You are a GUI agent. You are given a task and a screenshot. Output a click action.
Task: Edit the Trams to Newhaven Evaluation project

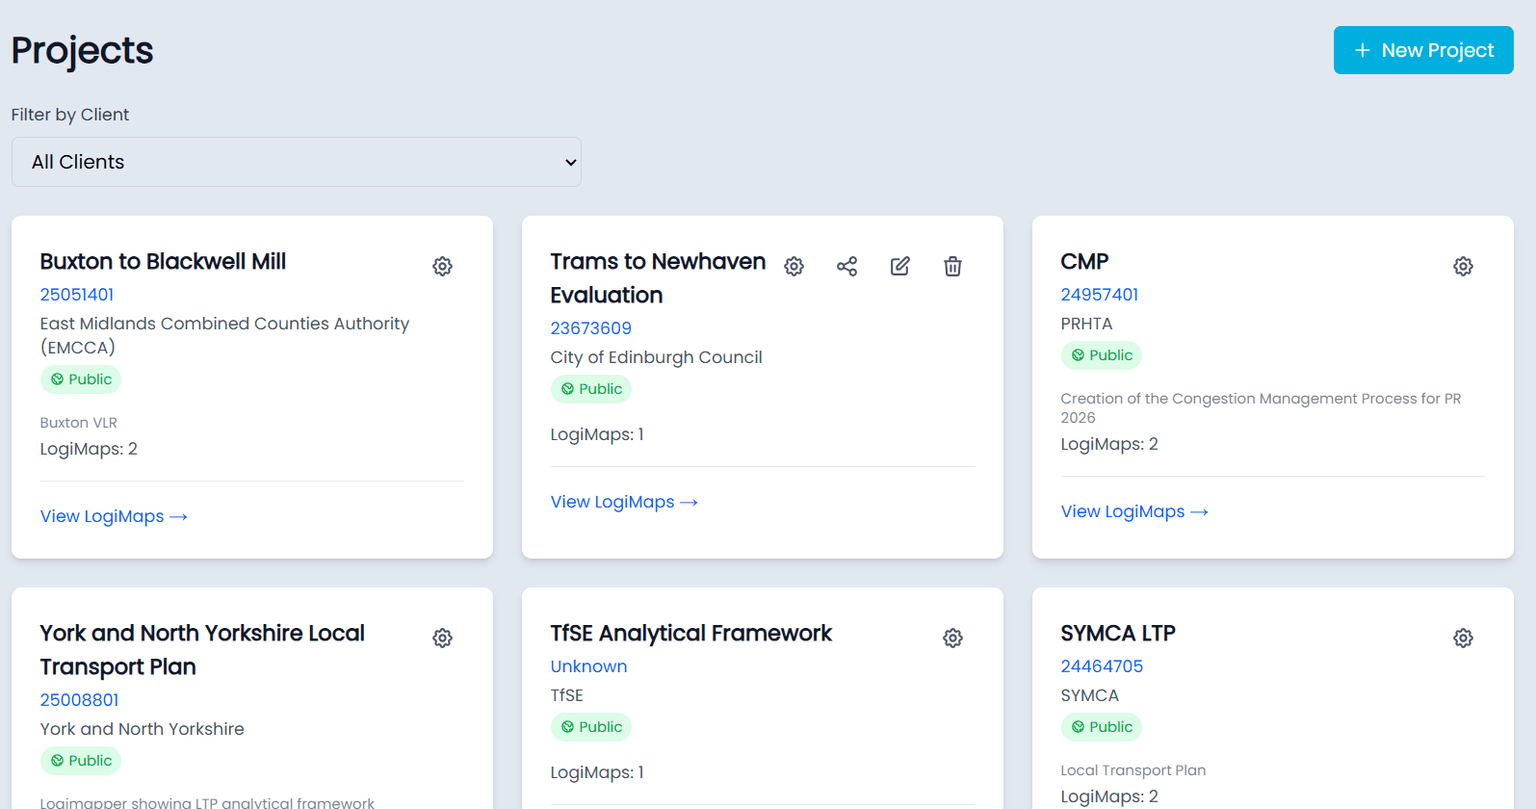900,266
